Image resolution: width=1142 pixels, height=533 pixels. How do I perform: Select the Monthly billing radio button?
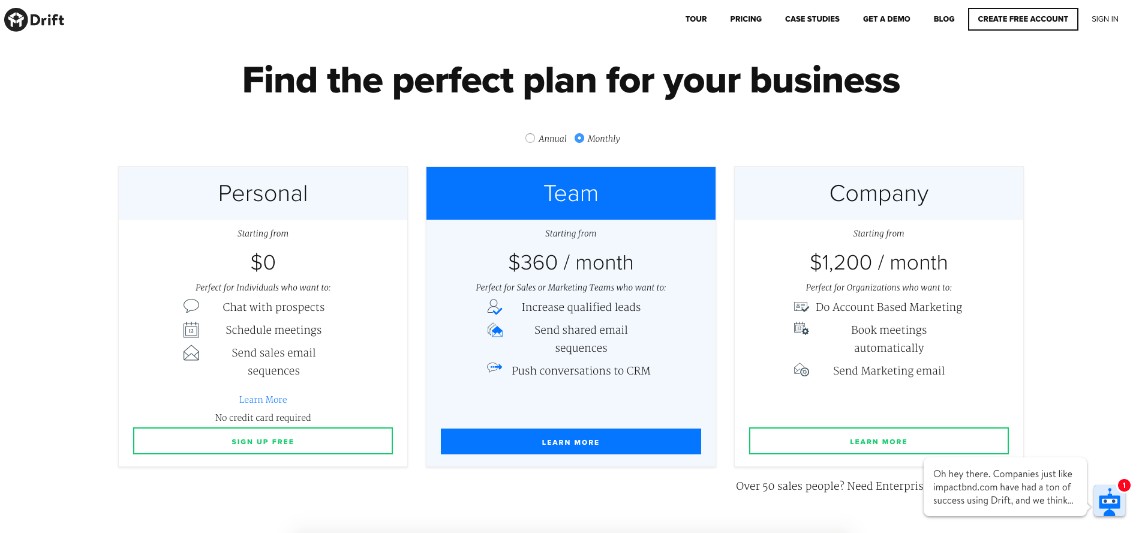pos(579,138)
